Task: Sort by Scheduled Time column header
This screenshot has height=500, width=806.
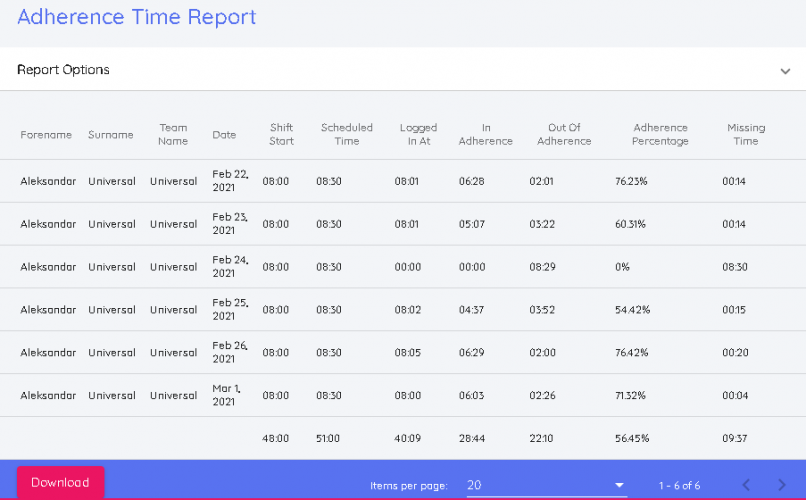Action: coord(346,135)
